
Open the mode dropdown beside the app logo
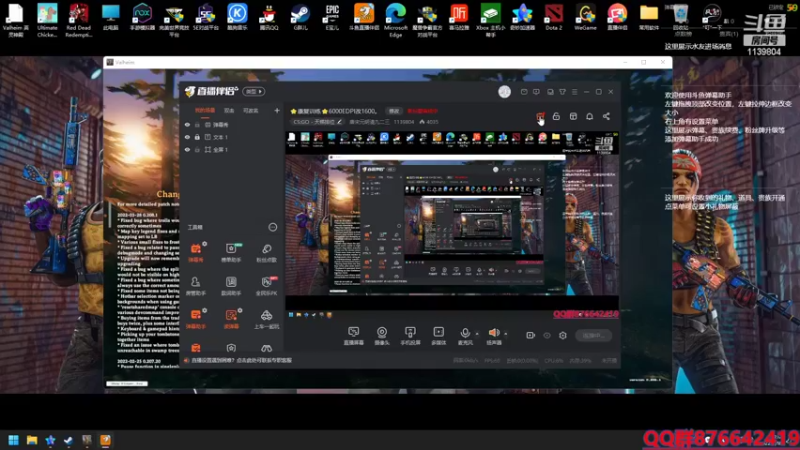click(x=254, y=91)
